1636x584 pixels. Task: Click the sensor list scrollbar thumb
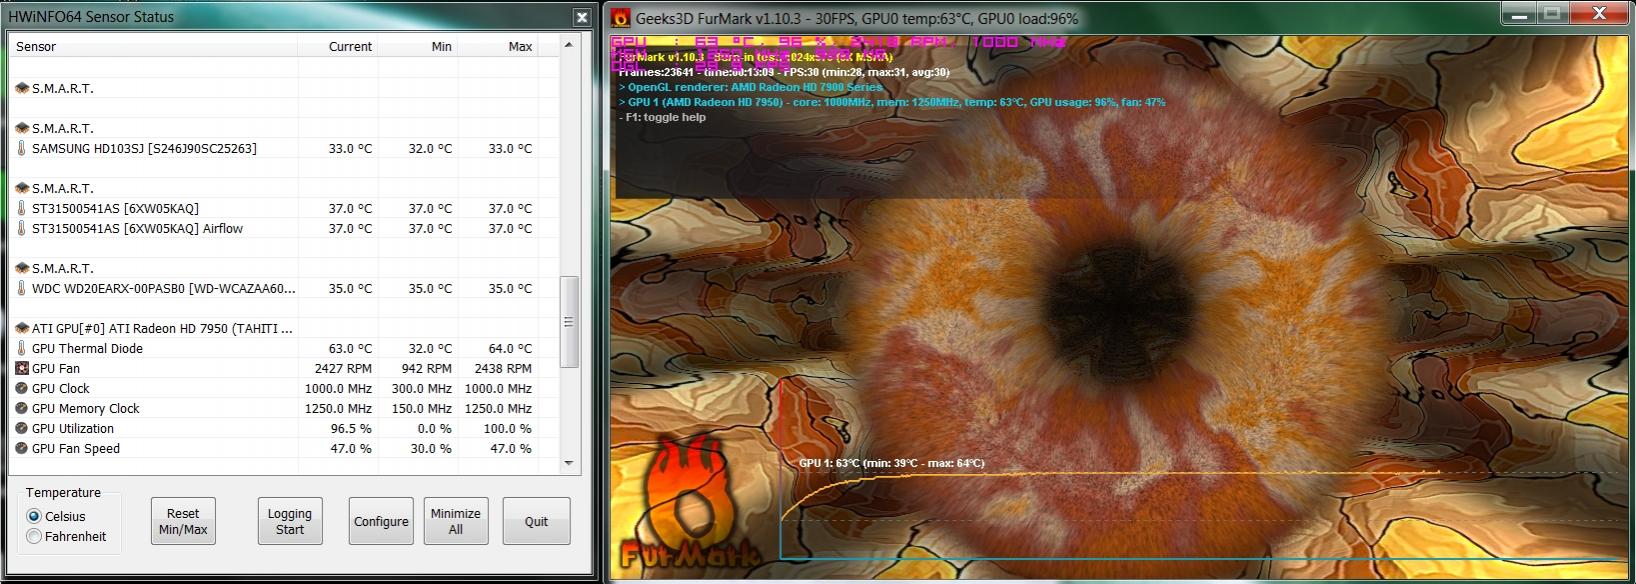pos(569,322)
